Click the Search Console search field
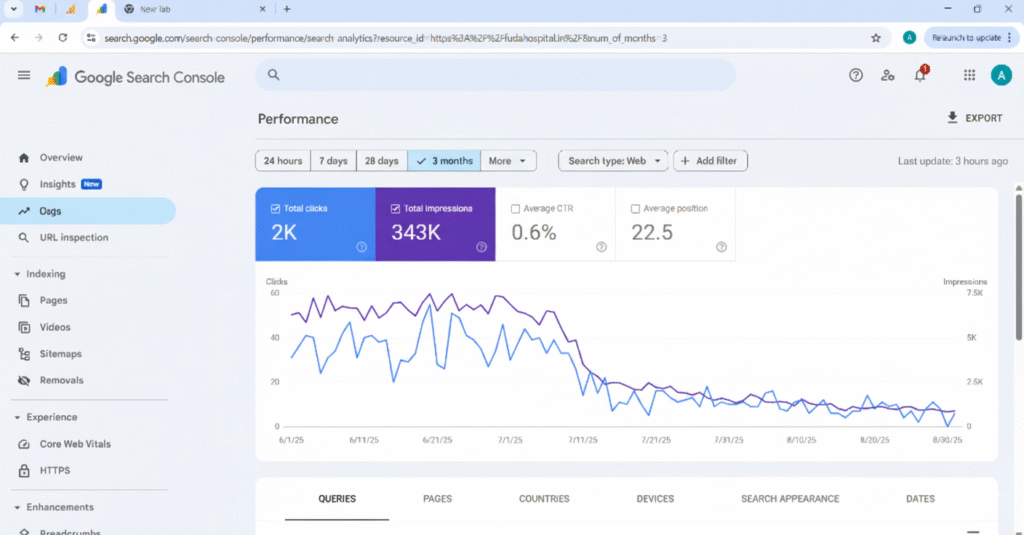The width and height of the screenshot is (1024, 535). 495,75
